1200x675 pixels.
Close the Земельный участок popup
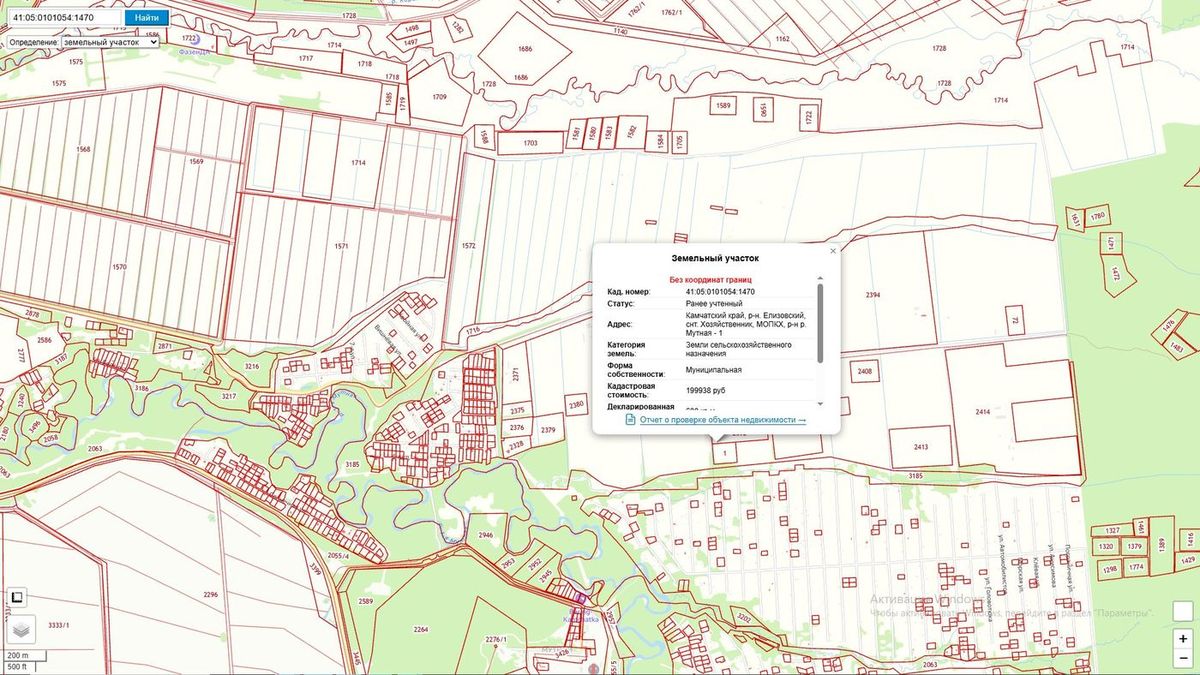(833, 251)
